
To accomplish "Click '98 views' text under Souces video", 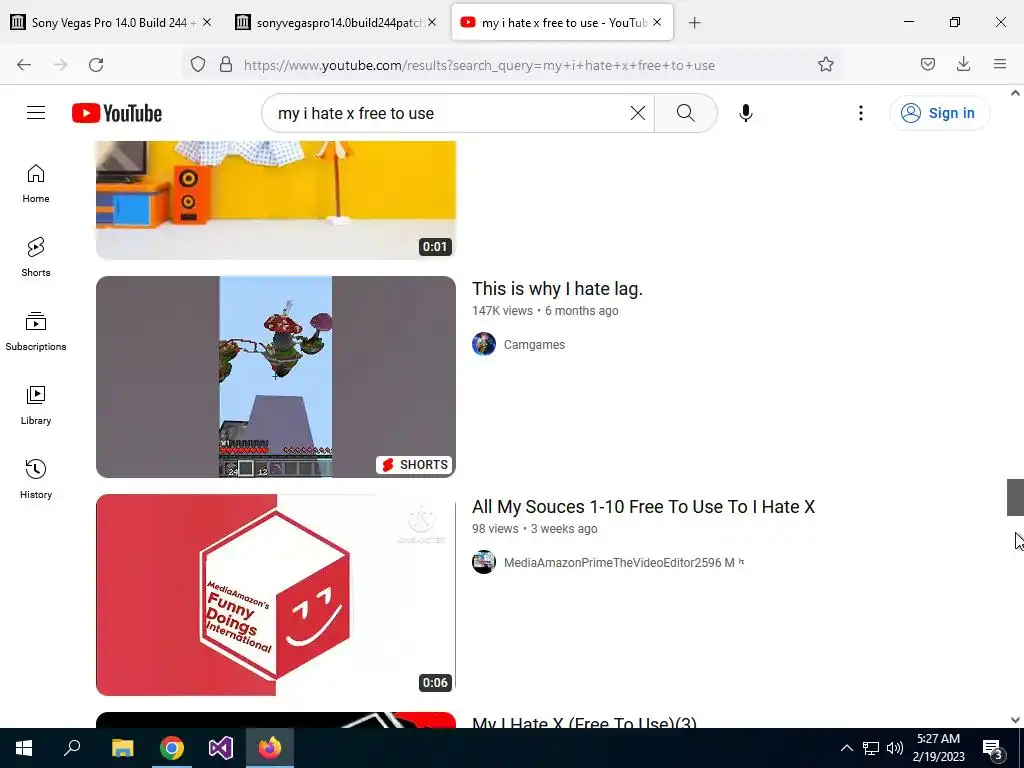I will coord(495,529).
